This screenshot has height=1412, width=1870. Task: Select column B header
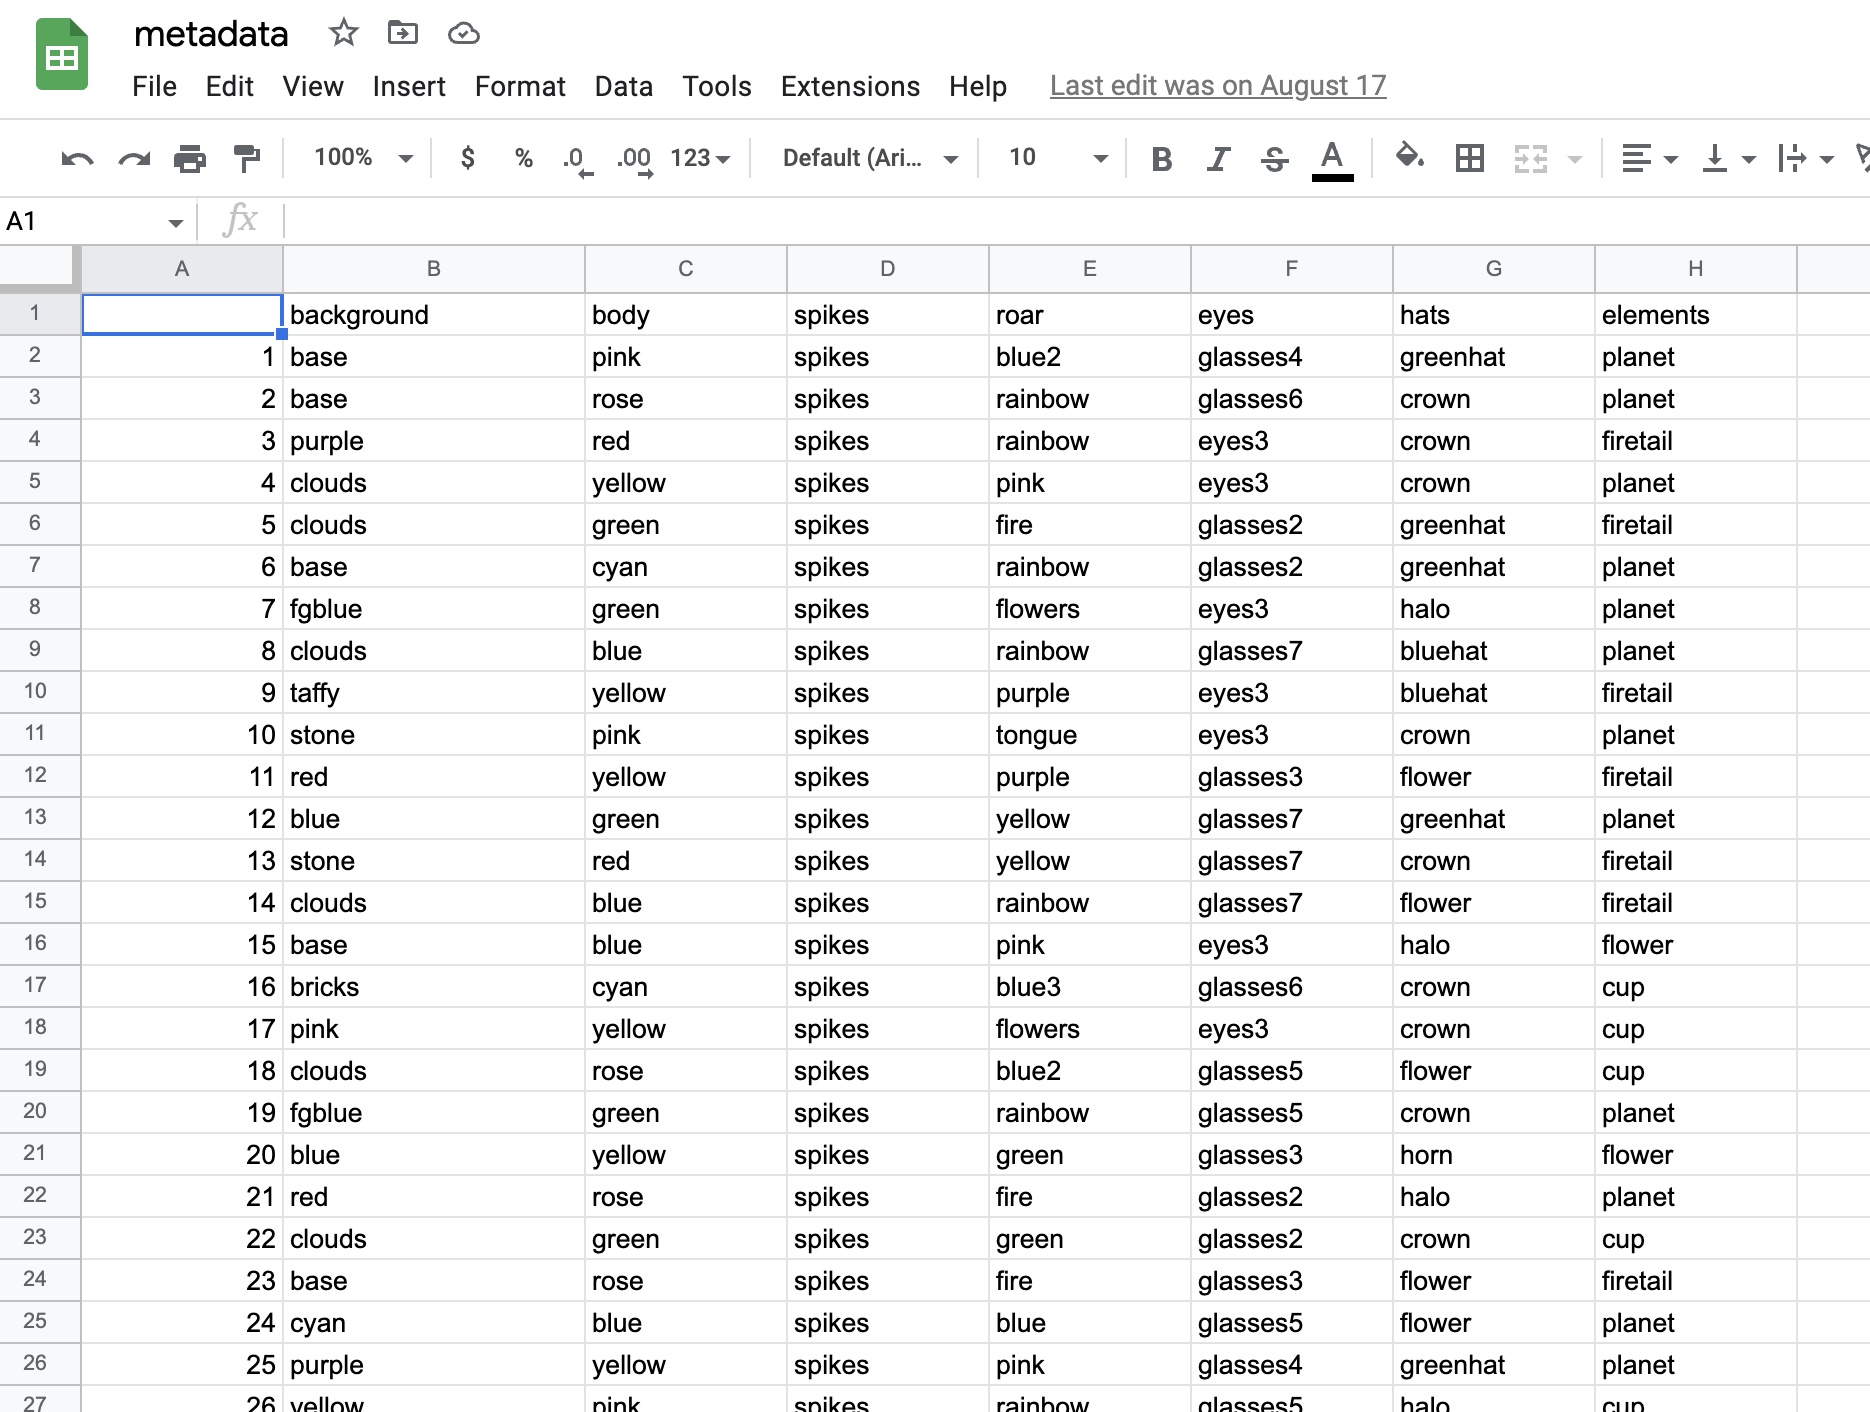434,268
